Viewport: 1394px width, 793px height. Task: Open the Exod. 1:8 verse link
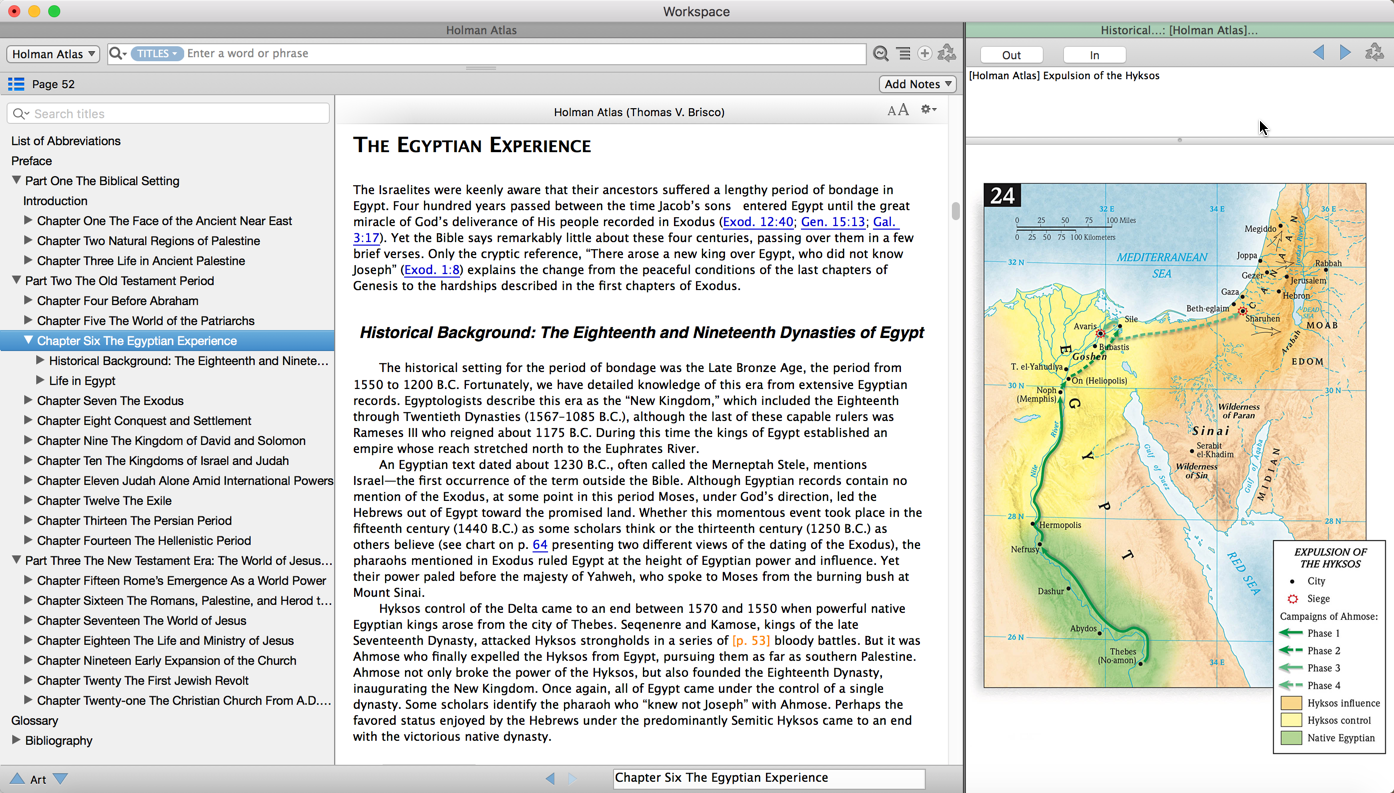[432, 270]
